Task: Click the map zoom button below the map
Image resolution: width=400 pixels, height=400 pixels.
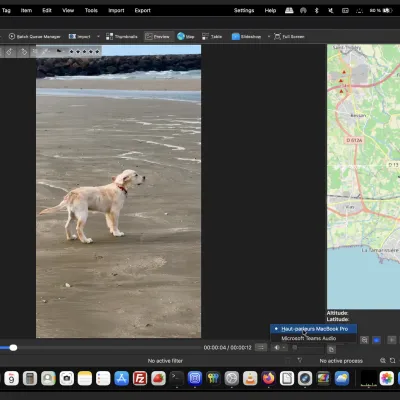Action: point(364,340)
